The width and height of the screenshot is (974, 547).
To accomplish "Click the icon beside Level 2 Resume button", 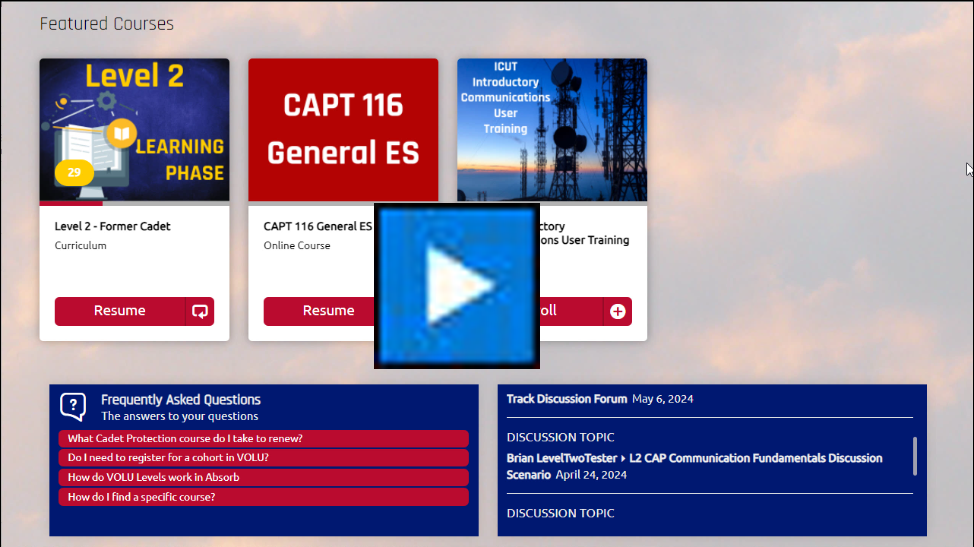I will [x=200, y=311].
